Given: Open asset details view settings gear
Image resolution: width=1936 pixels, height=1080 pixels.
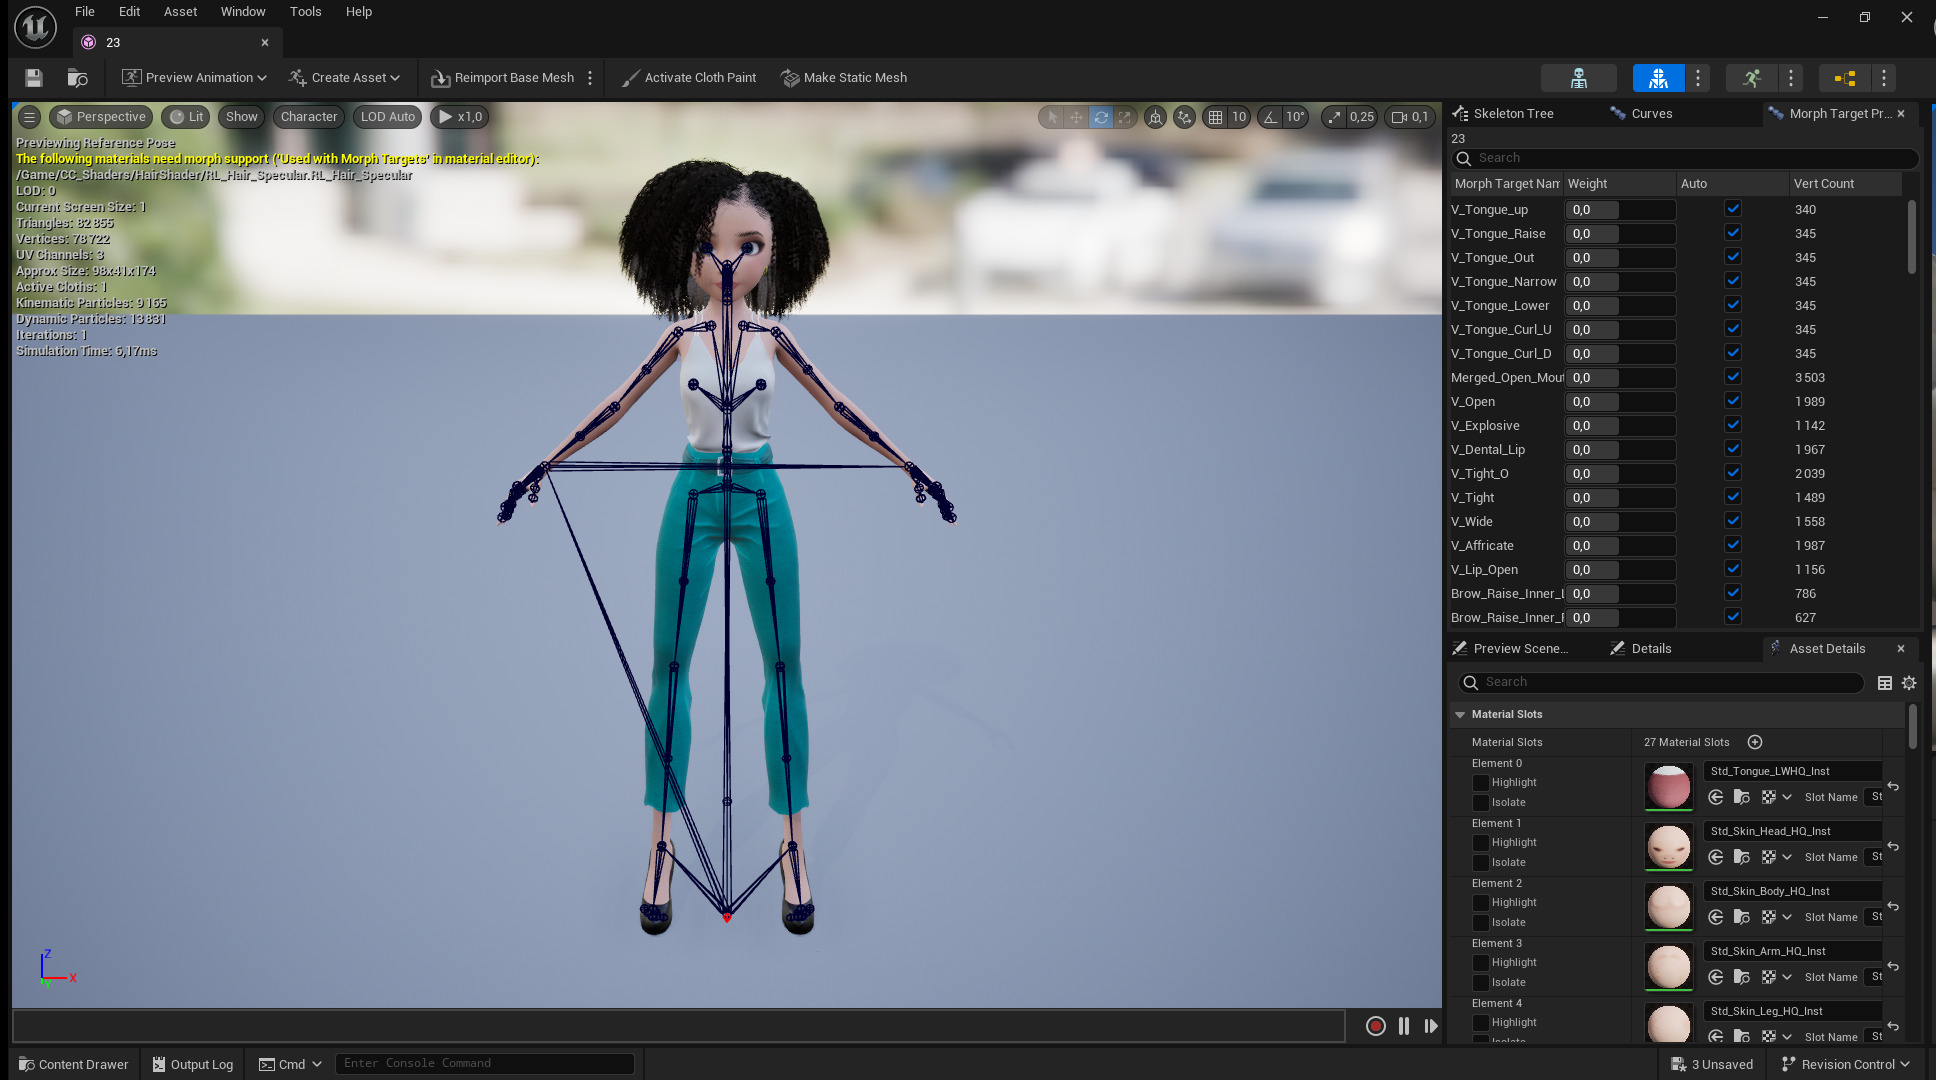Looking at the screenshot, I should (x=1909, y=683).
